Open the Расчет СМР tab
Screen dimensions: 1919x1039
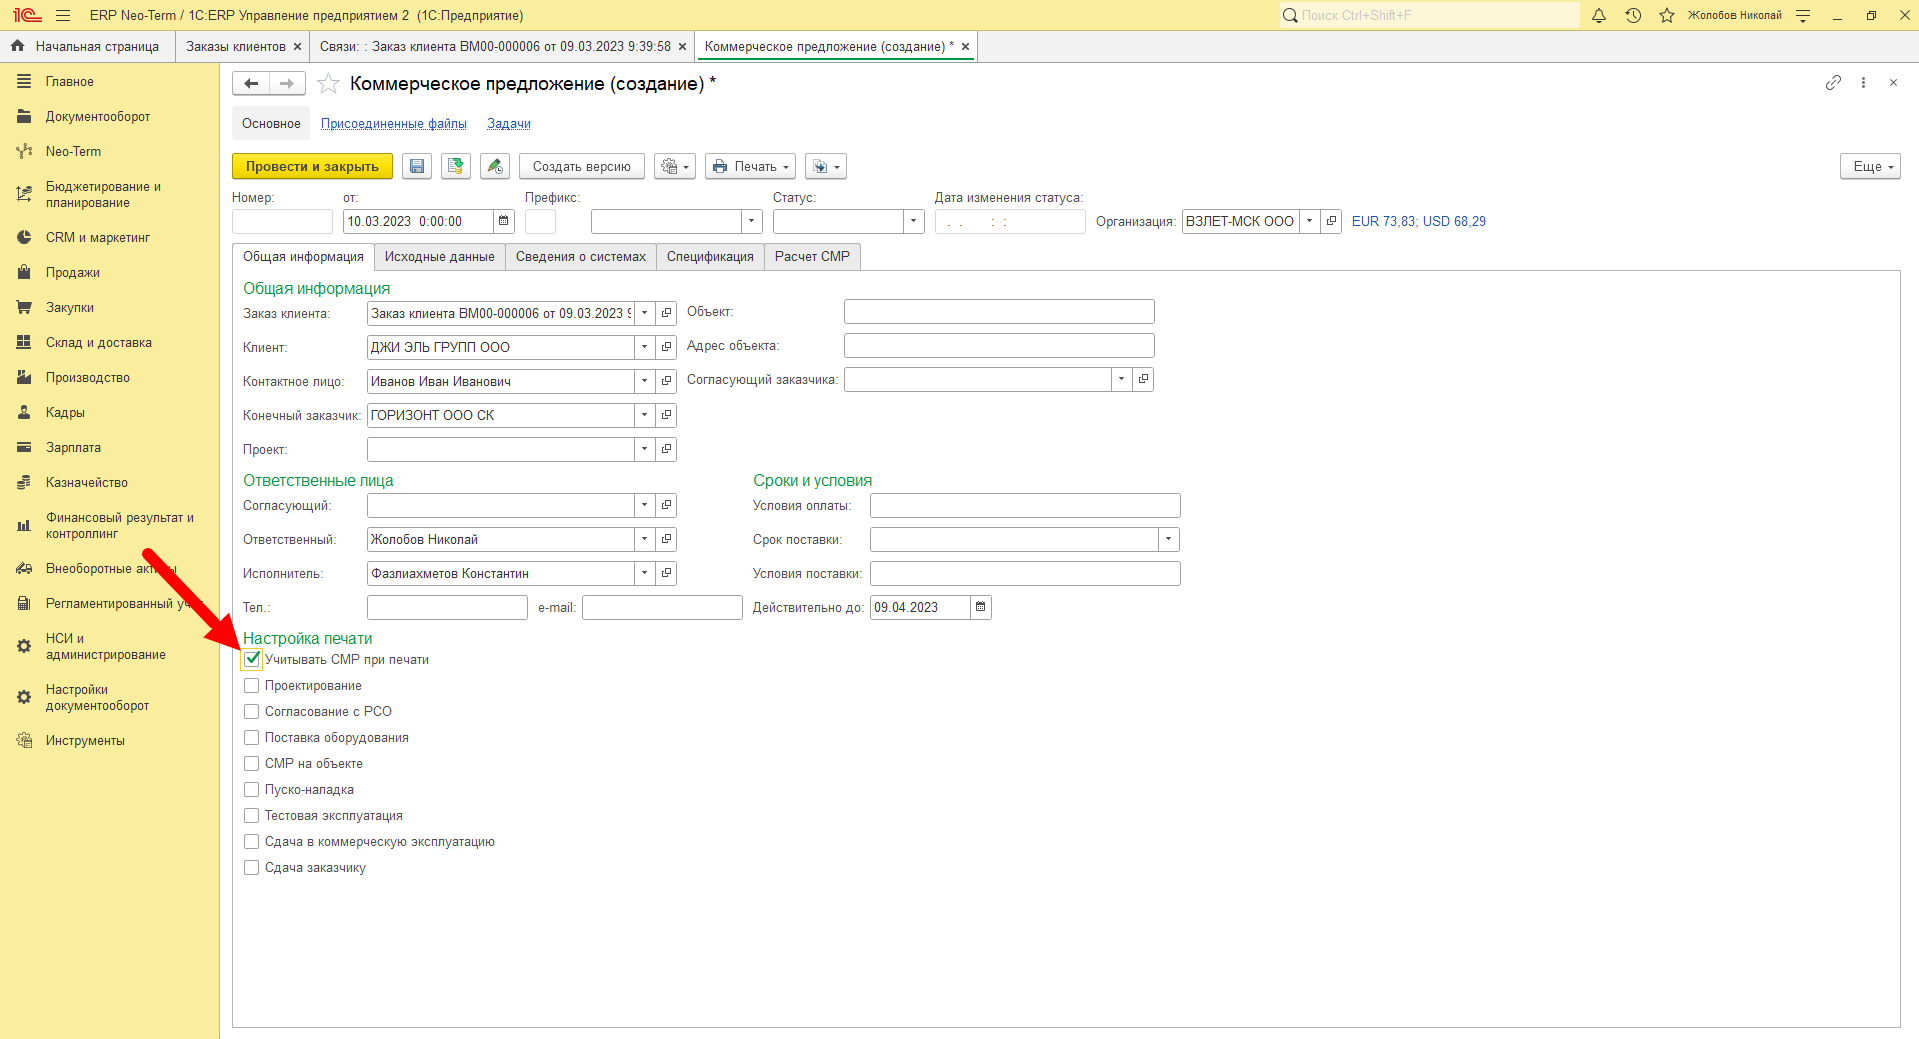tap(812, 257)
